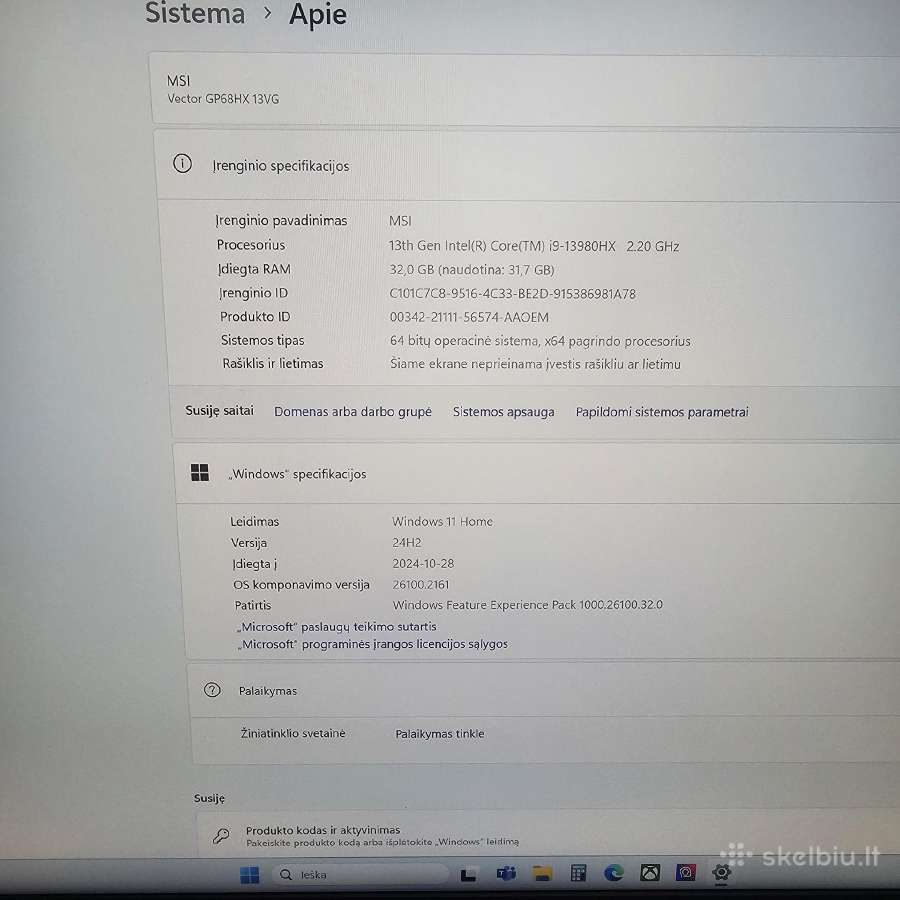Click the Ieška taskbar search box
The image size is (900, 900).
(360, 874)
